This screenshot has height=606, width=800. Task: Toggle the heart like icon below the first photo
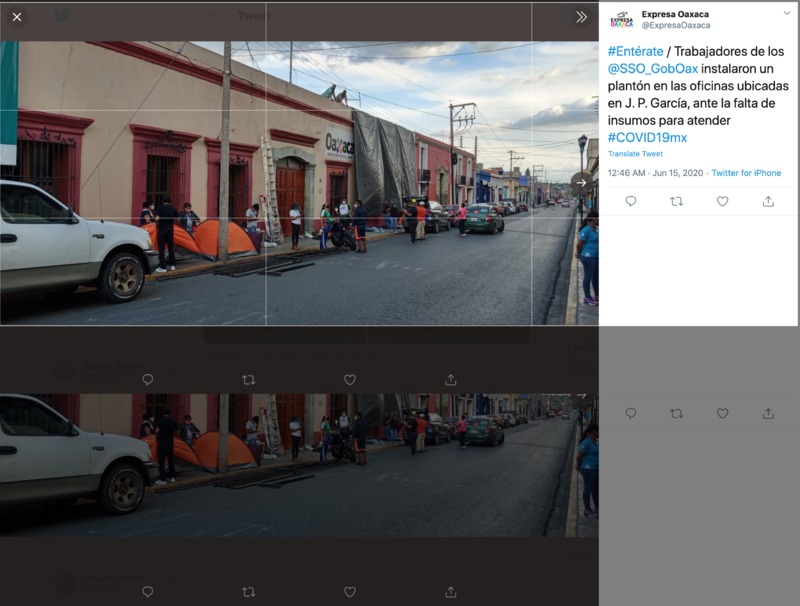tap(349, 380)
